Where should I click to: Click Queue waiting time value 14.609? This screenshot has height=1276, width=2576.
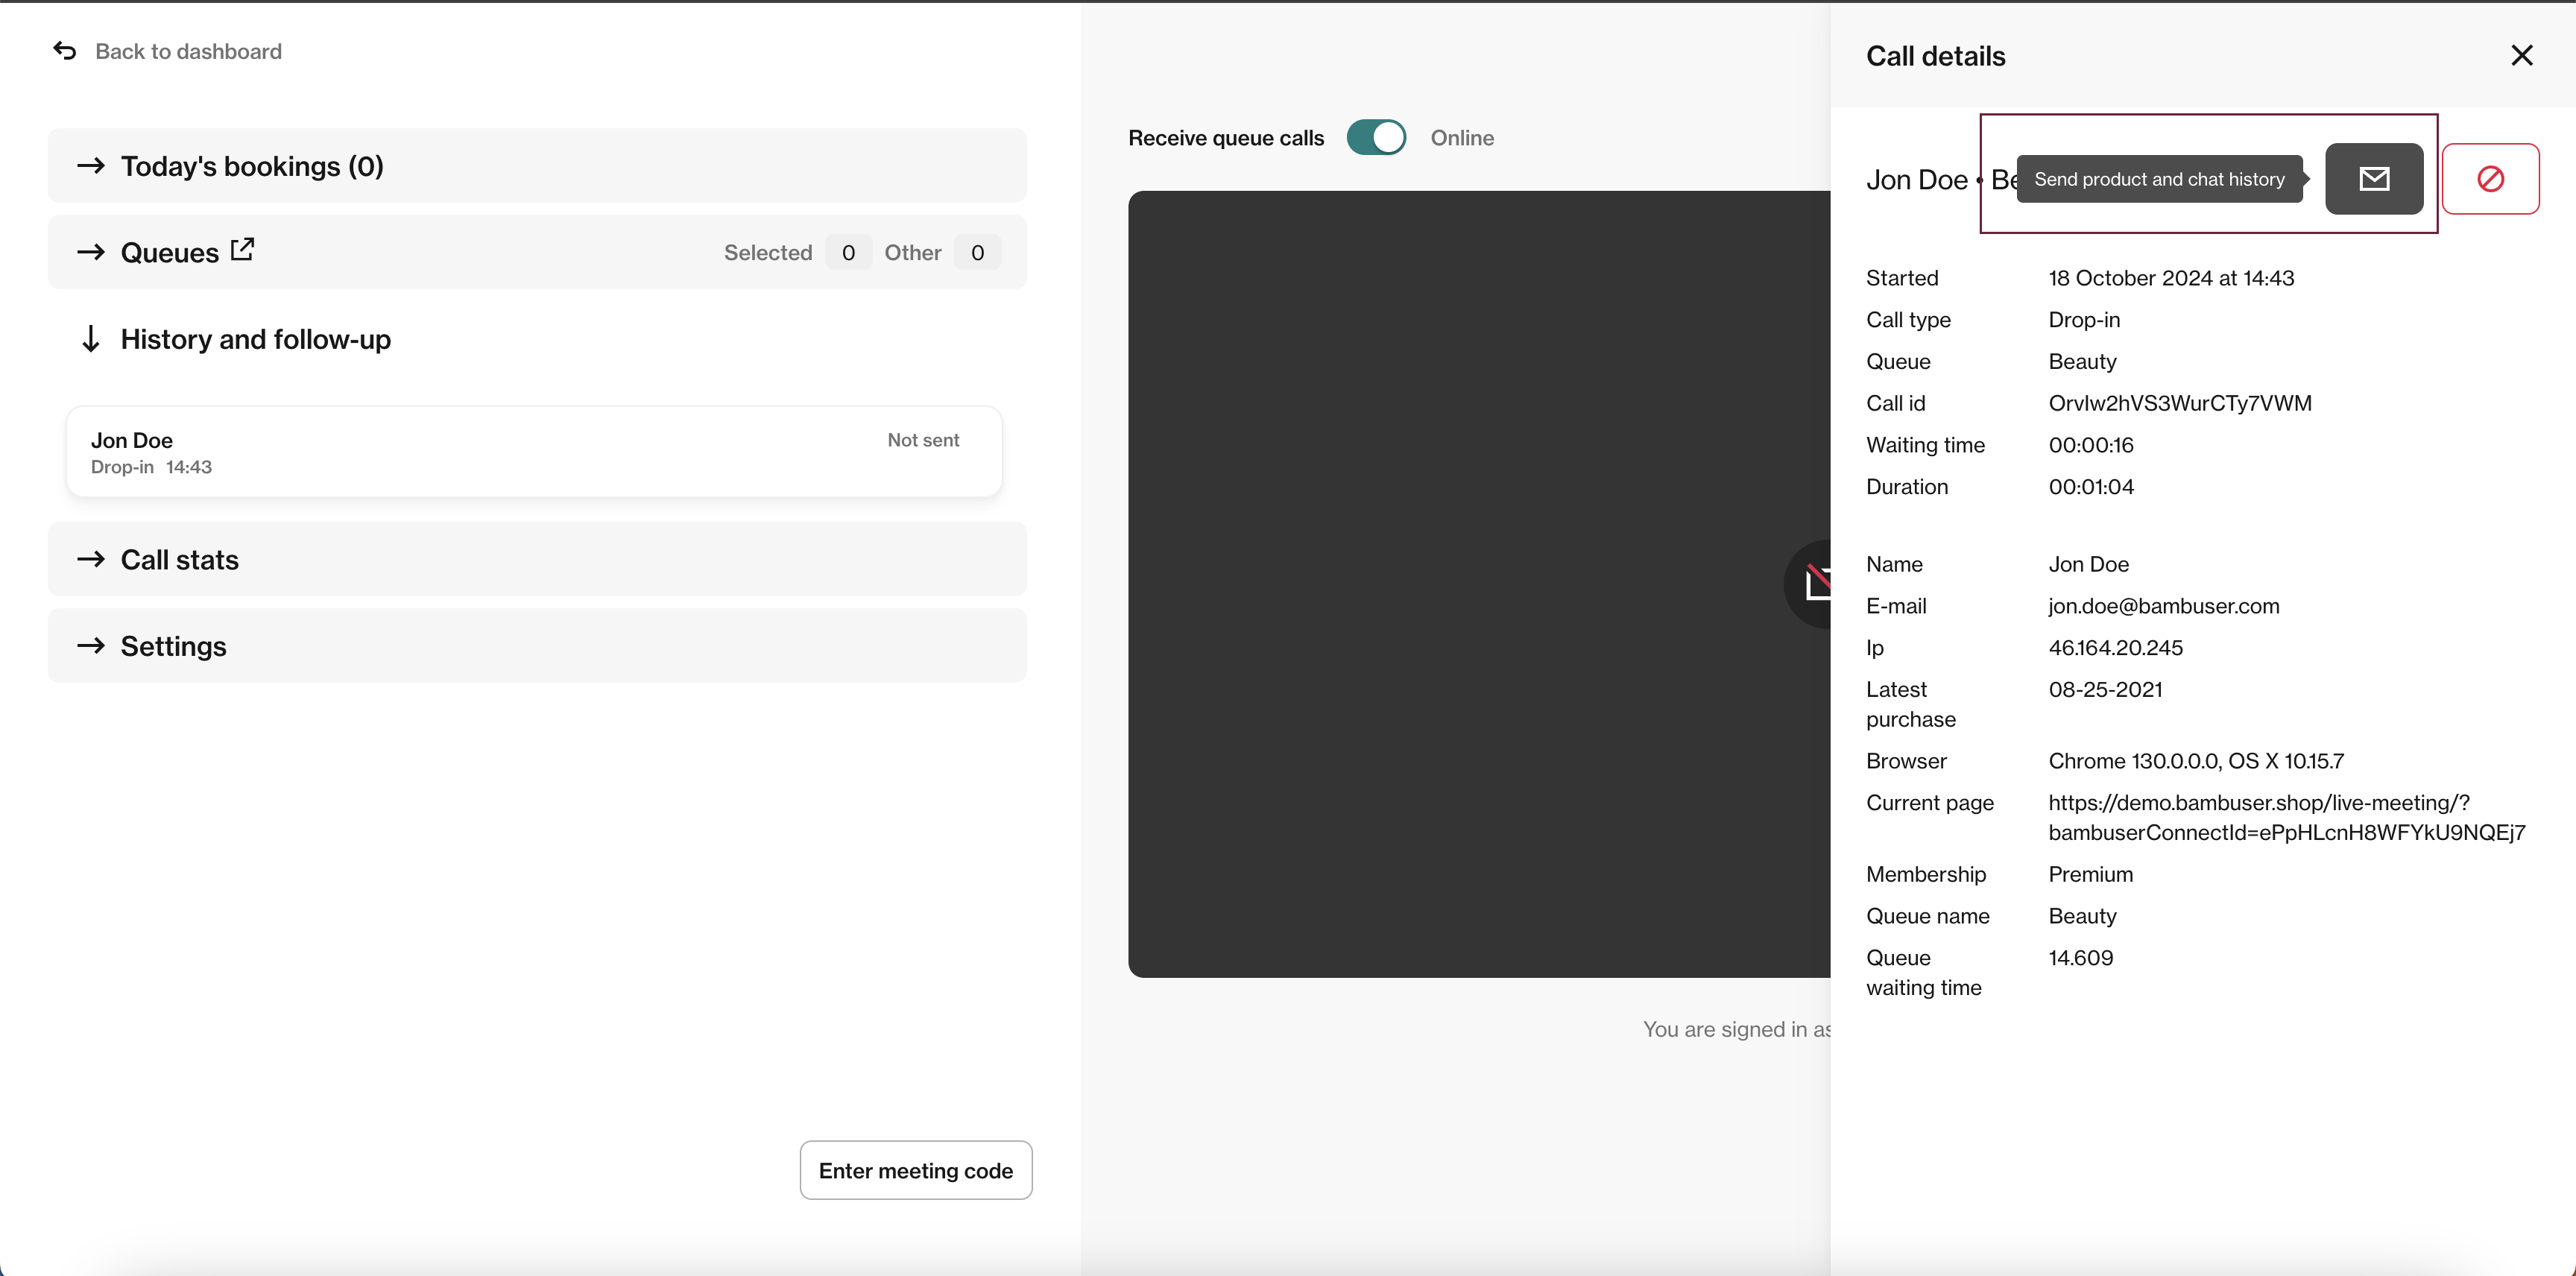pyautogui.click(x=2080, y=958)
